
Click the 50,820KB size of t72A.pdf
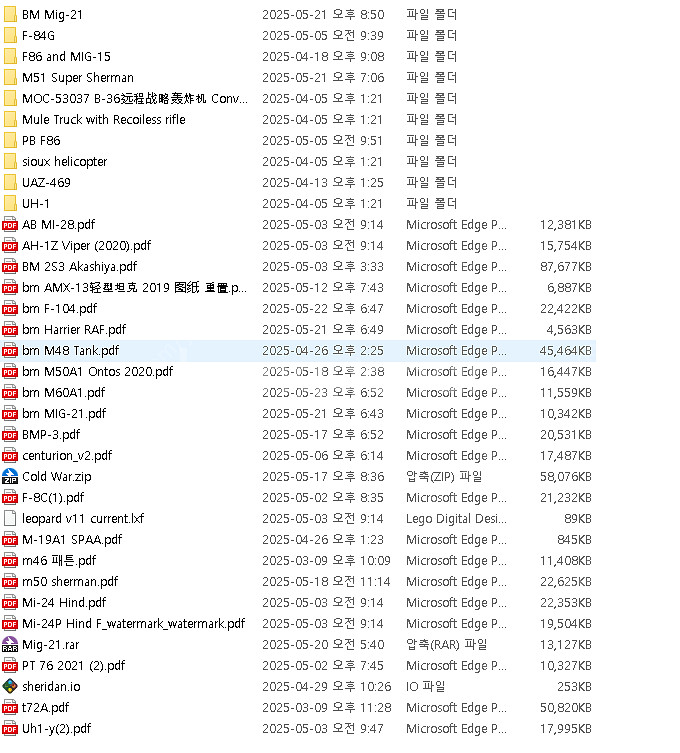(x=566, y=707)
